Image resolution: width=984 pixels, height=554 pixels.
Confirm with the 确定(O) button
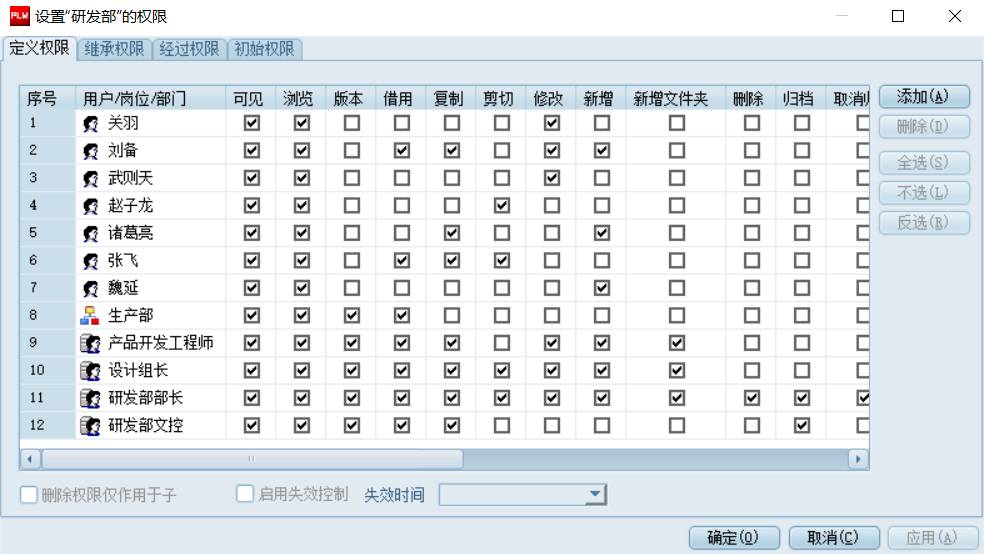(733, 538)
